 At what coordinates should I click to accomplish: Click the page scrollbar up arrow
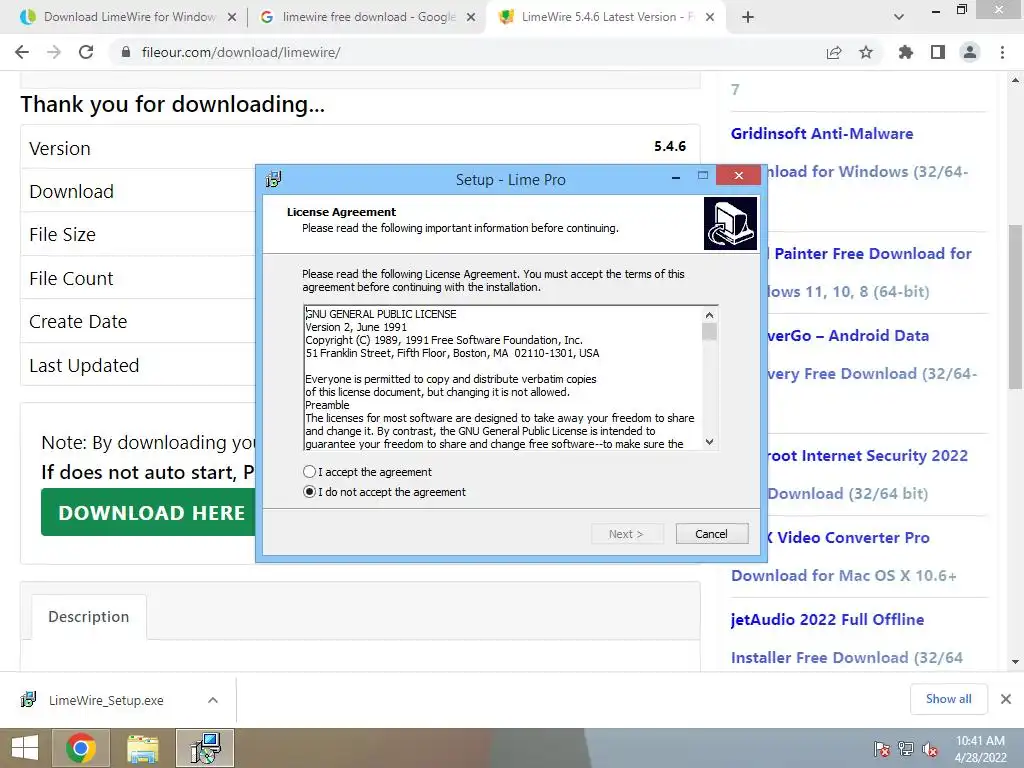[1015, 80]
